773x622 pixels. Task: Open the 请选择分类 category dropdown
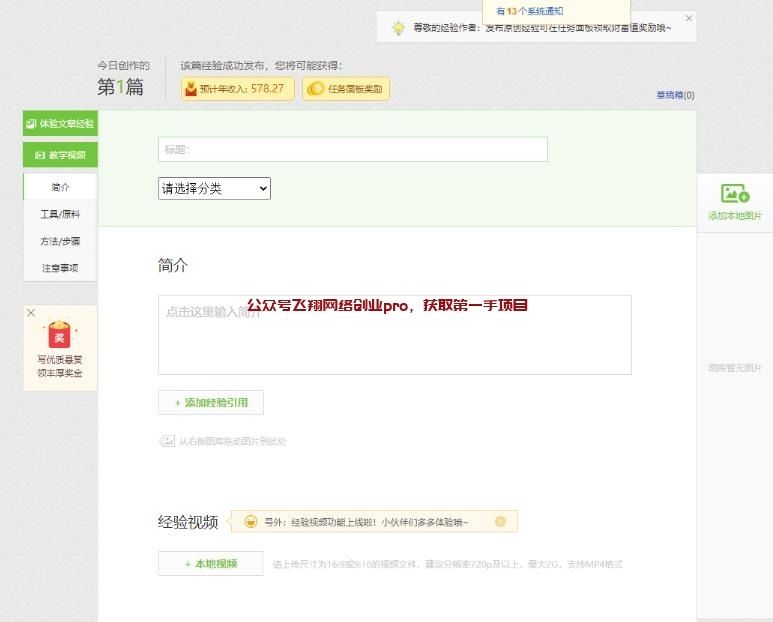pyautogui.click(x=214, y=188)
